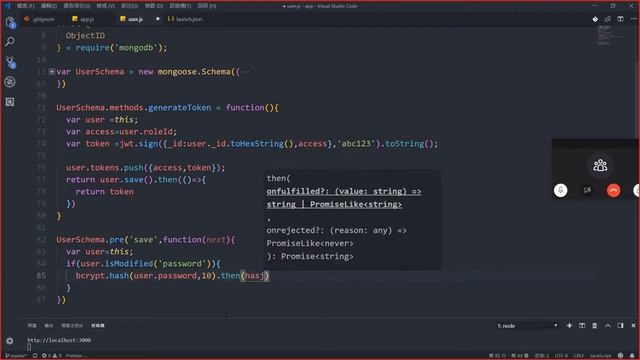Open the Help menu in menu bar

click(207, 6)
